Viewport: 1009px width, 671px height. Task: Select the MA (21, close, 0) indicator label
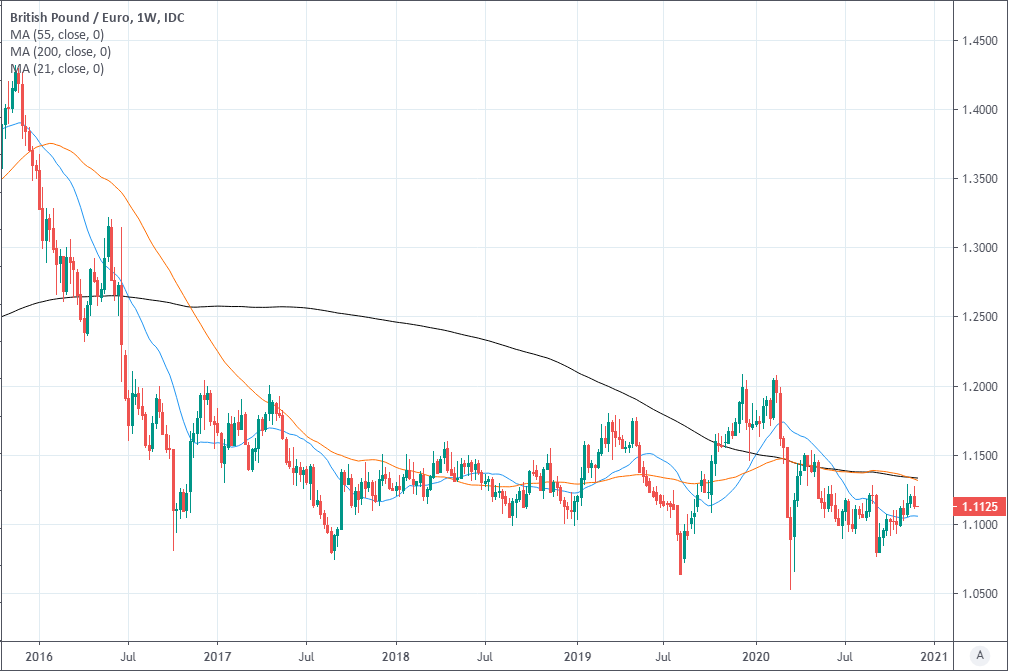pyautogui.click(x=57, y=69)
